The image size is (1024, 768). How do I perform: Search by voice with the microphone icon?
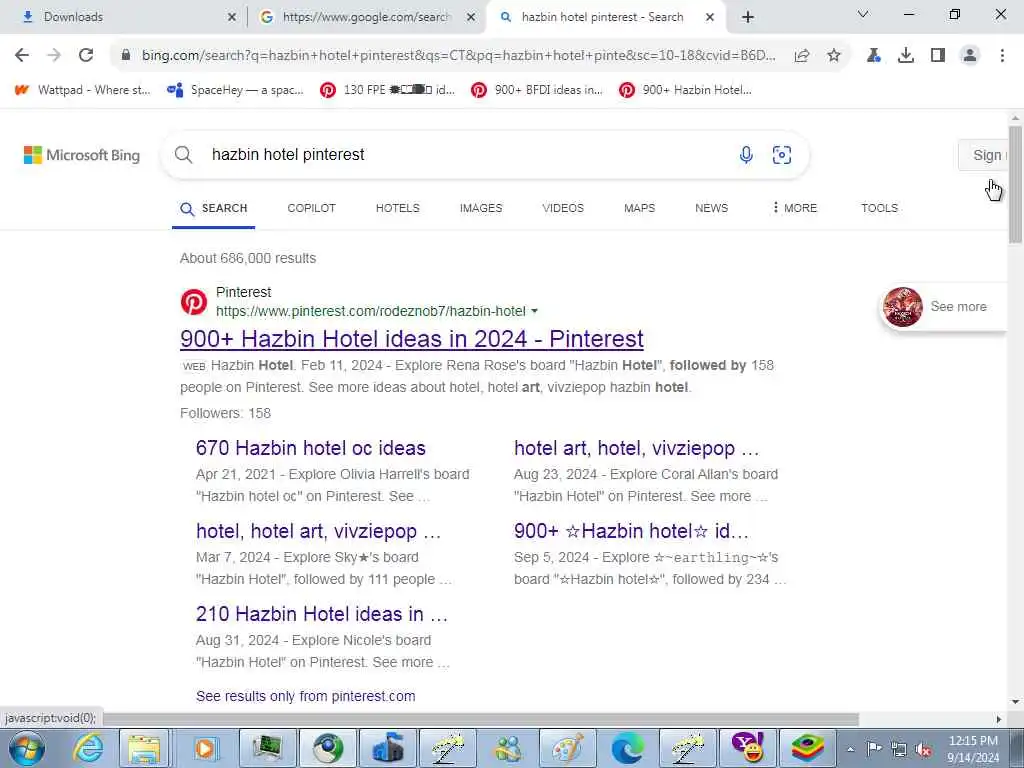tap(746, 155)
